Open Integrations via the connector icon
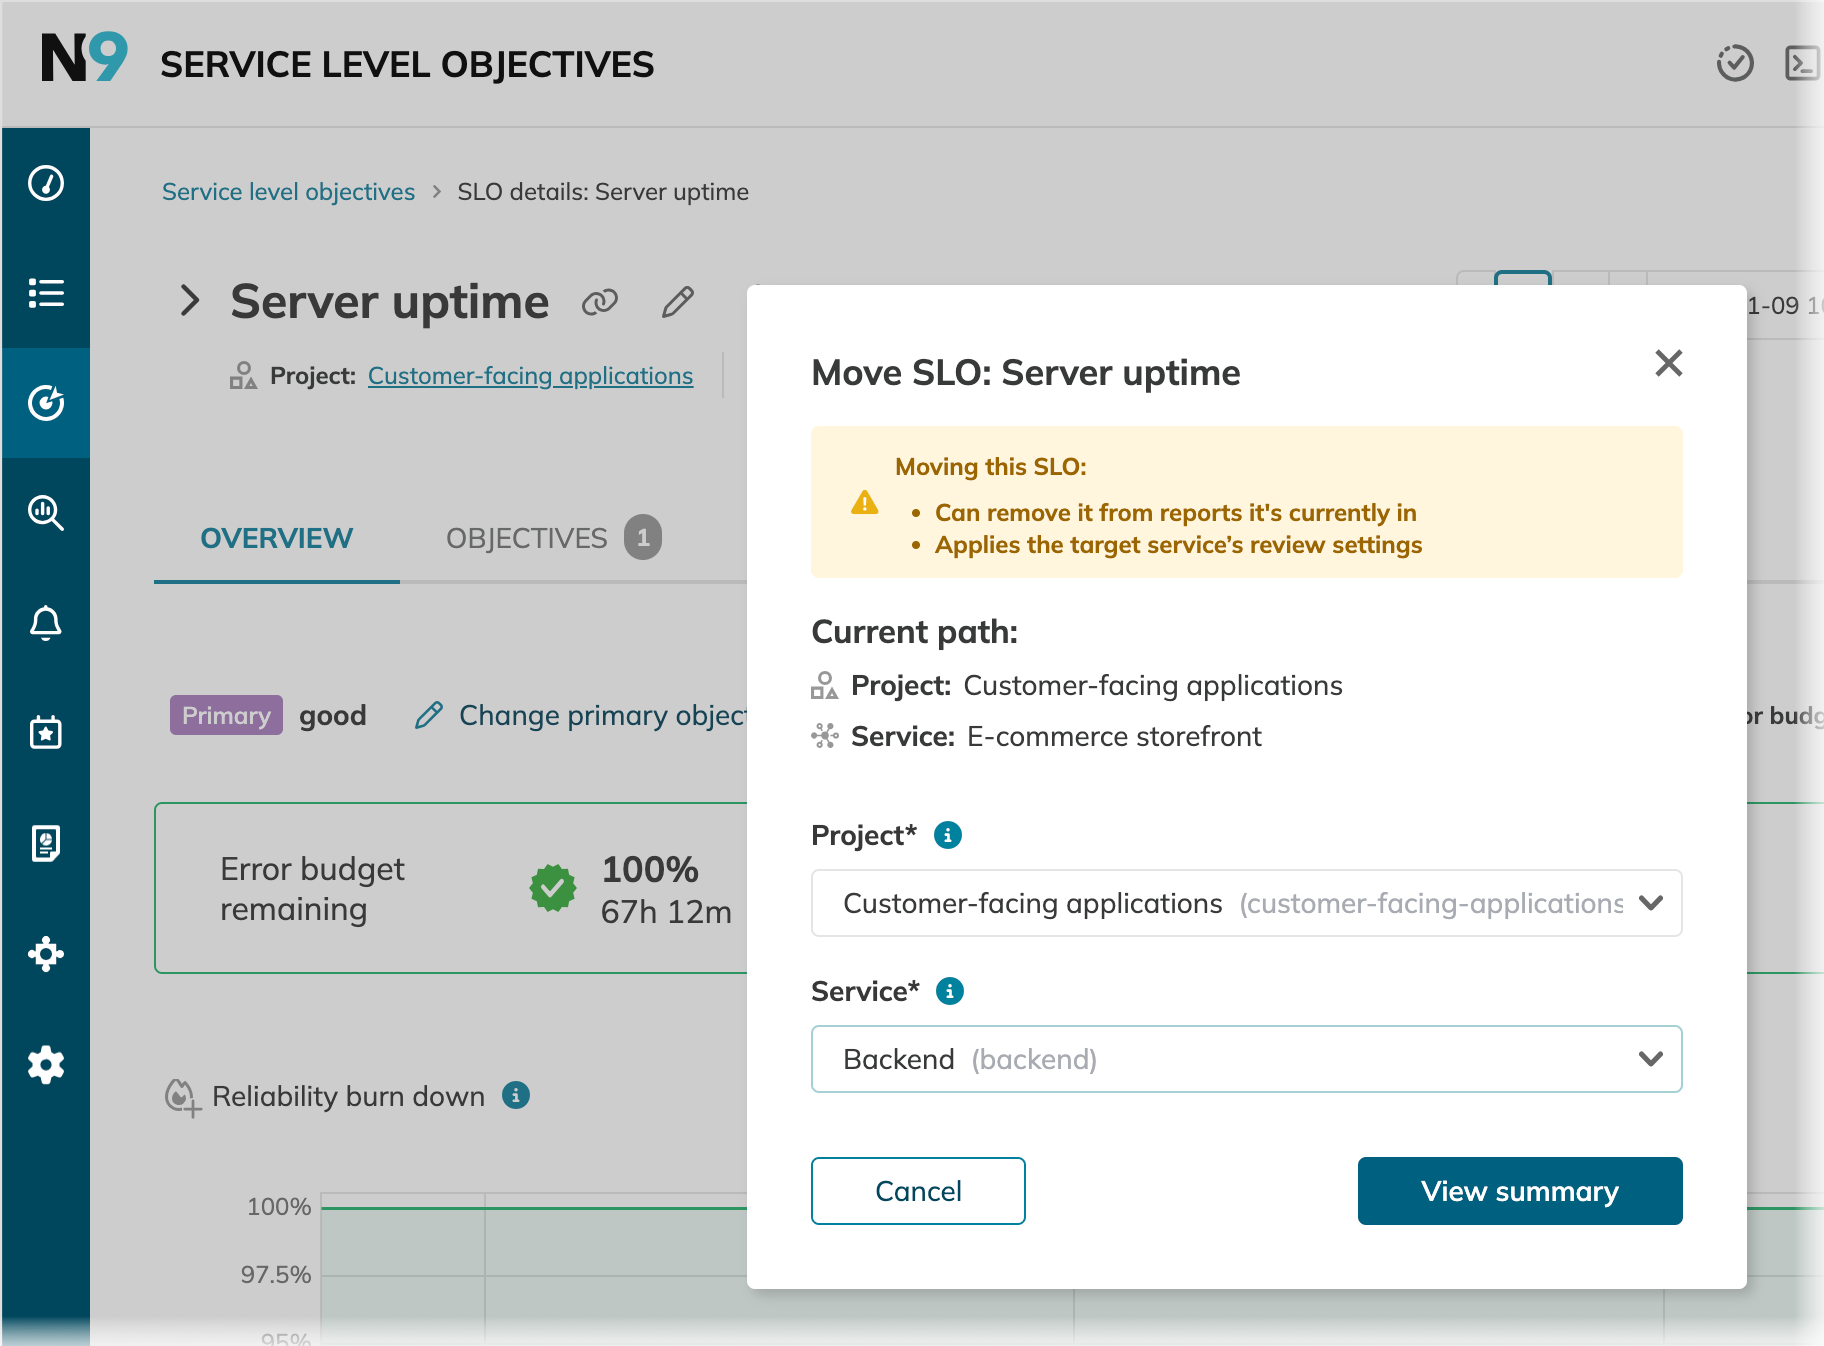 point(46,953)
